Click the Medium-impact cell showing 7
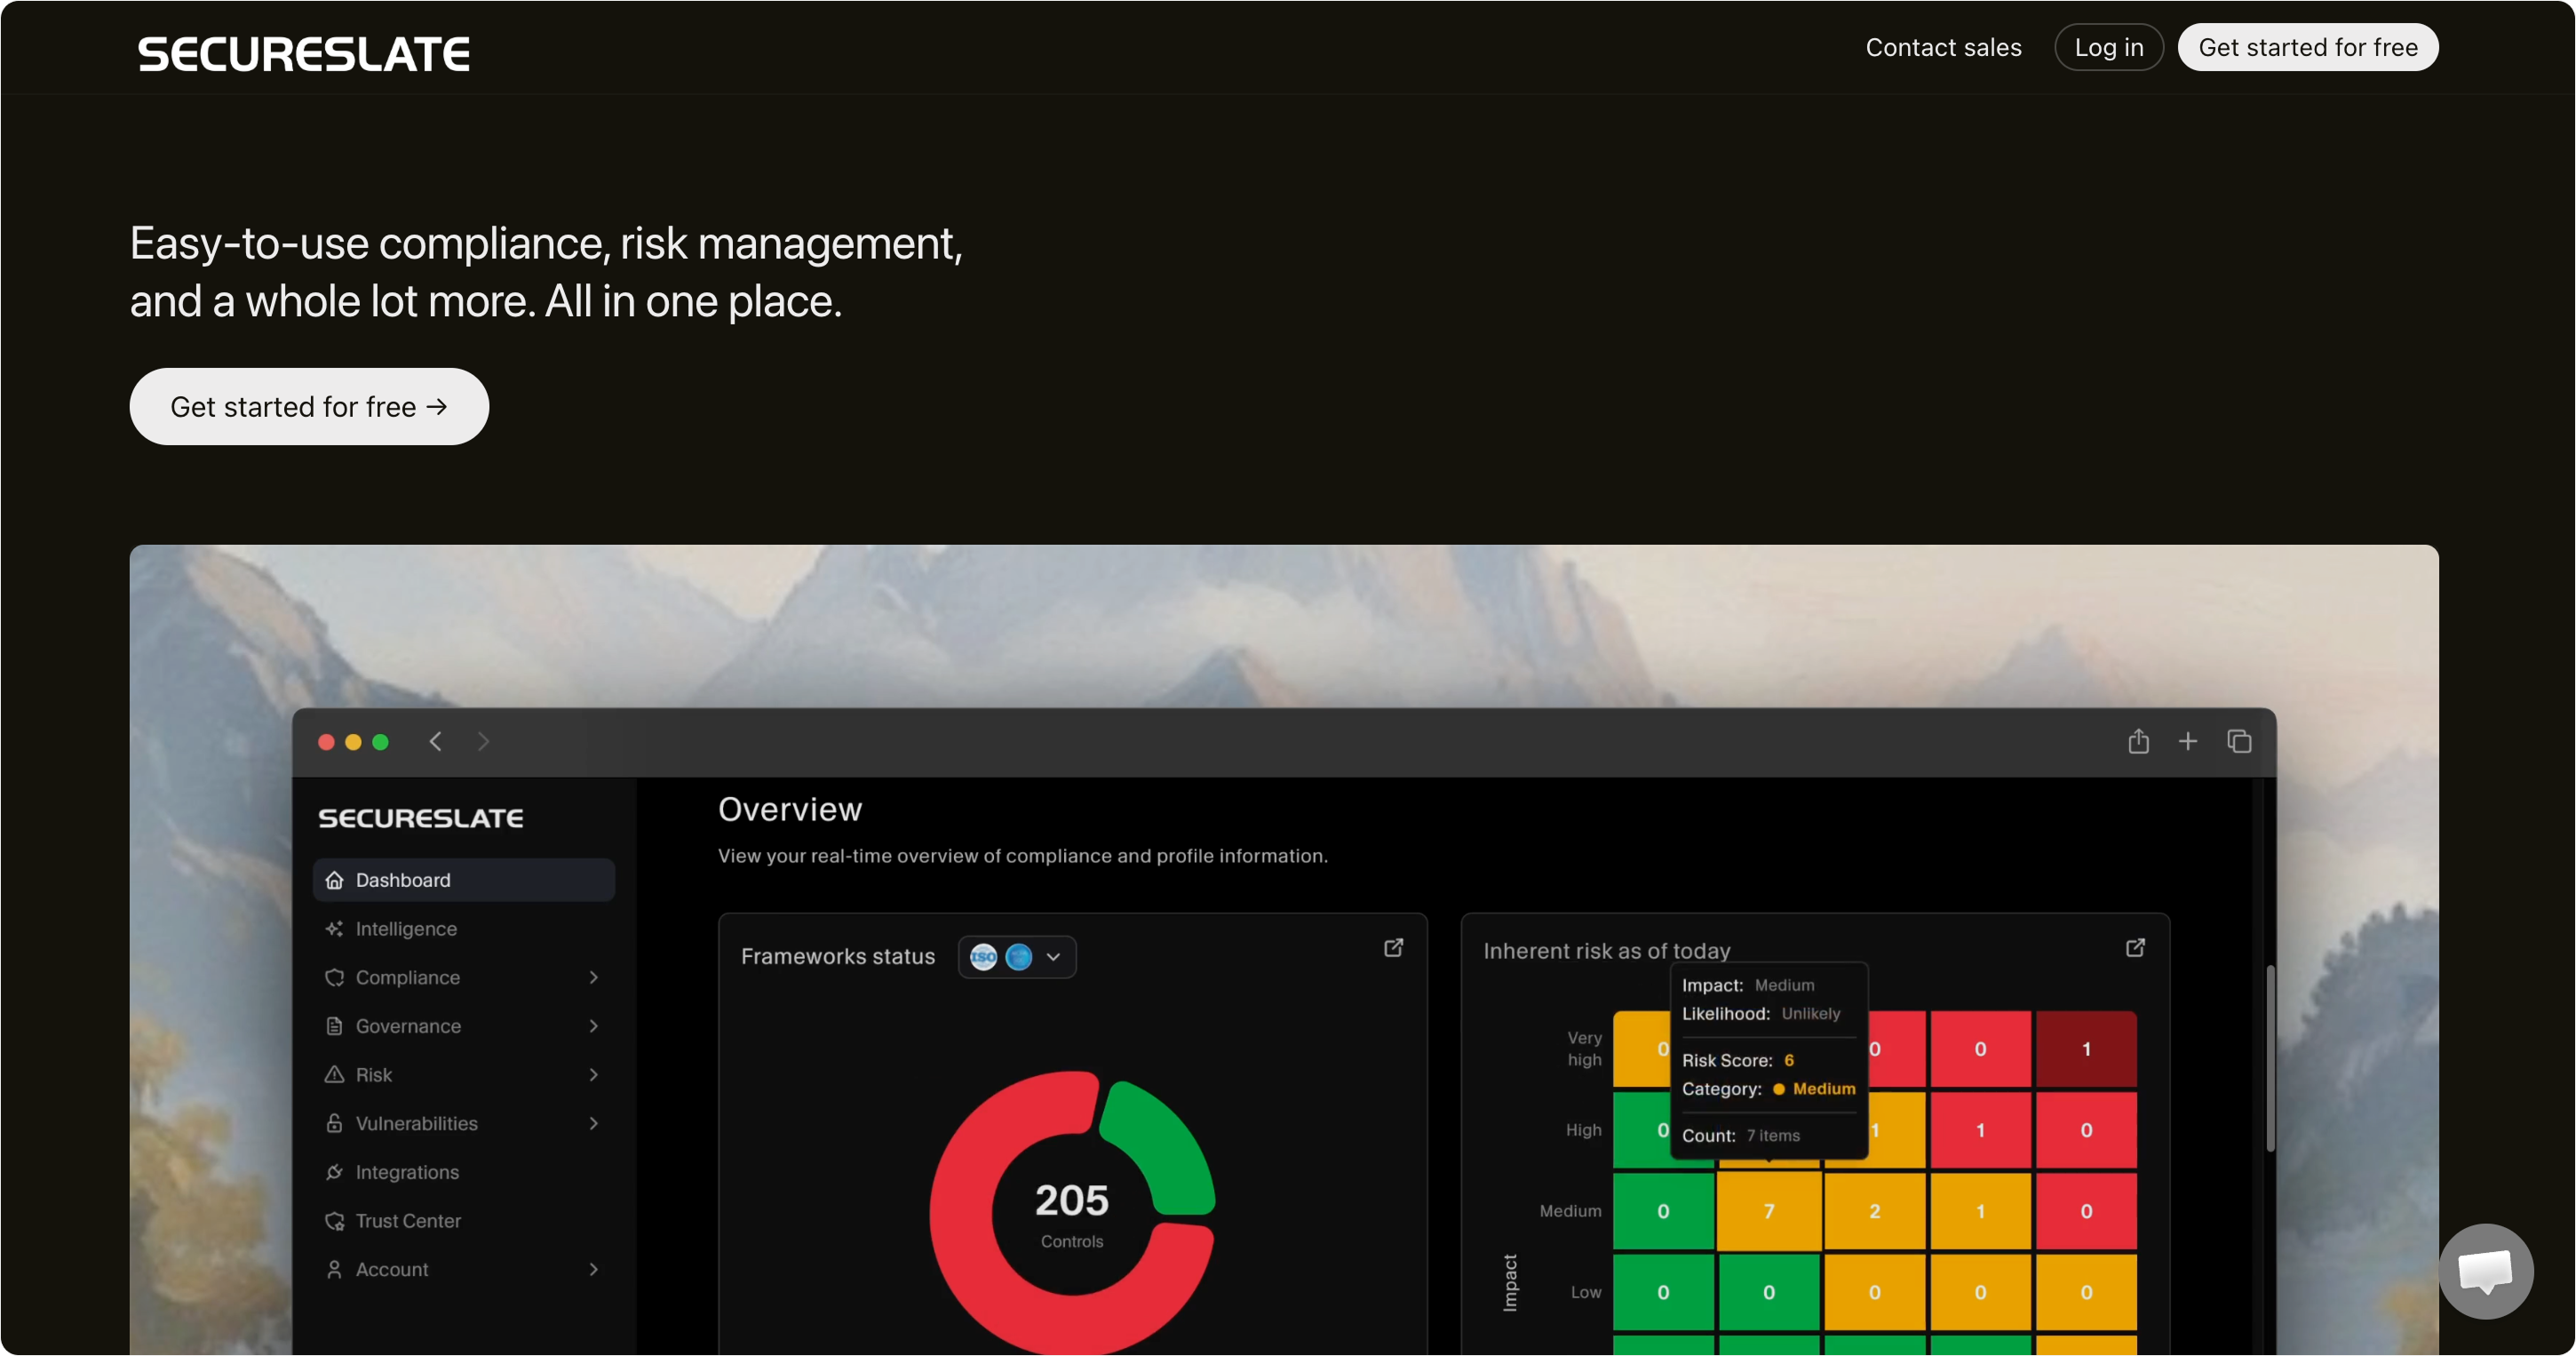Screen dimensions: 2576x1356 click(x=1768, y=1211)
